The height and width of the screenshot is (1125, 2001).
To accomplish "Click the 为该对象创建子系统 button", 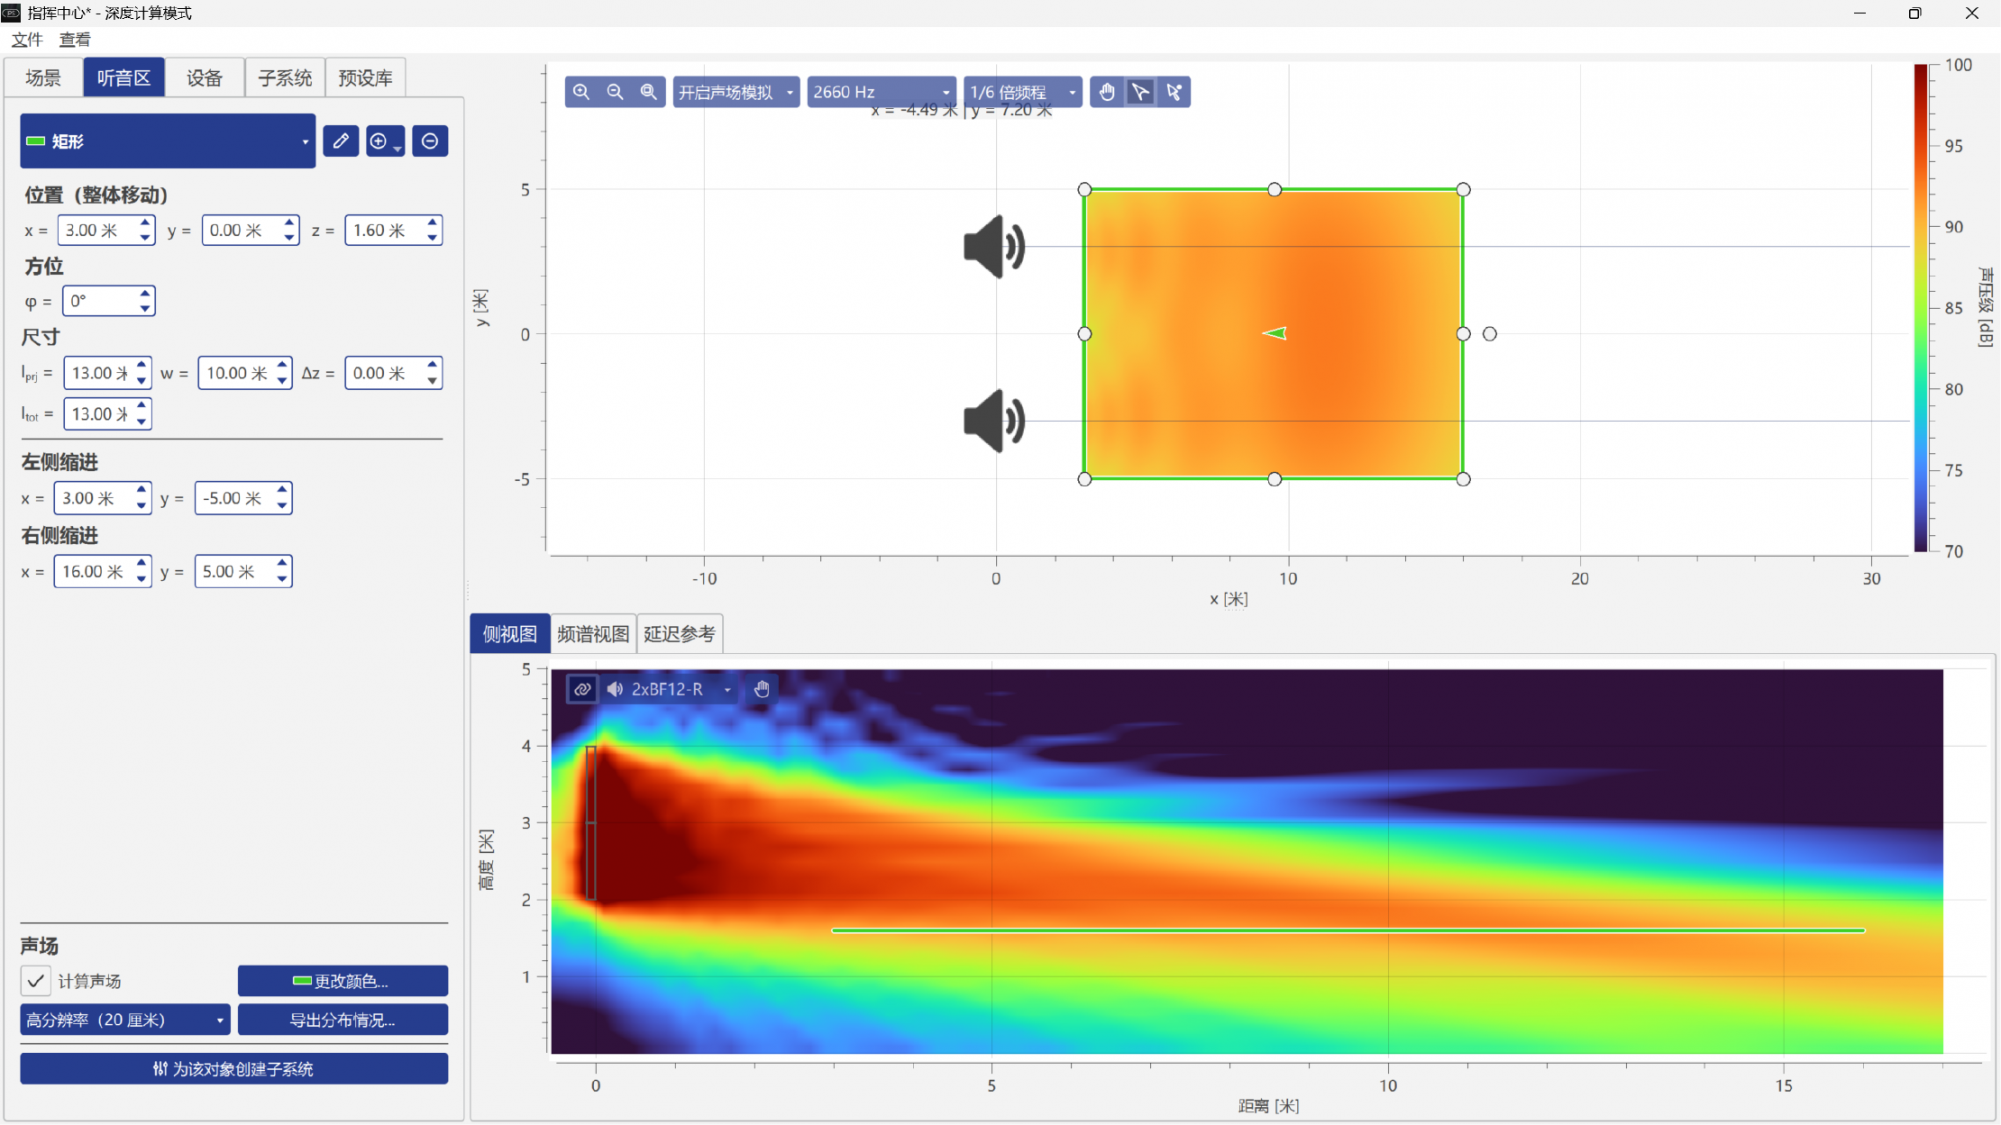I will pyautogui.click(x=234, y=1069).
